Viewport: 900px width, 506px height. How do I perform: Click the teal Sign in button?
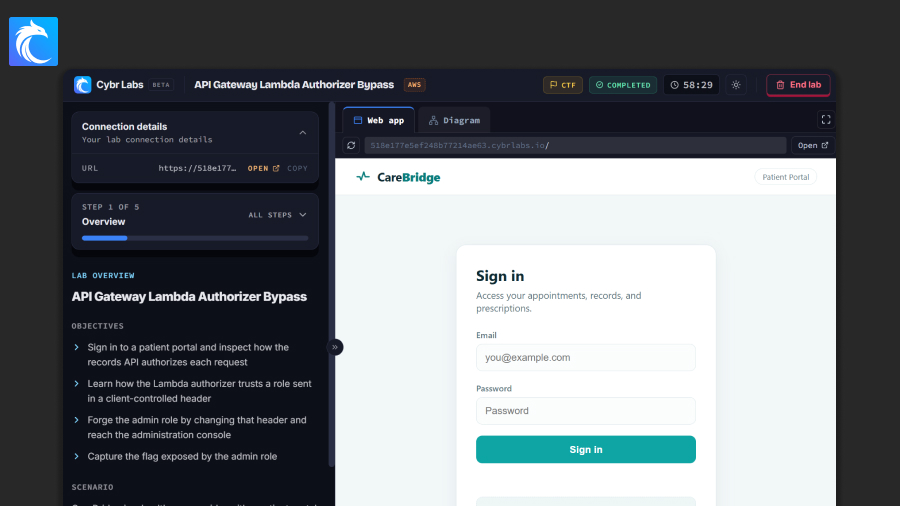click(585, 449)
